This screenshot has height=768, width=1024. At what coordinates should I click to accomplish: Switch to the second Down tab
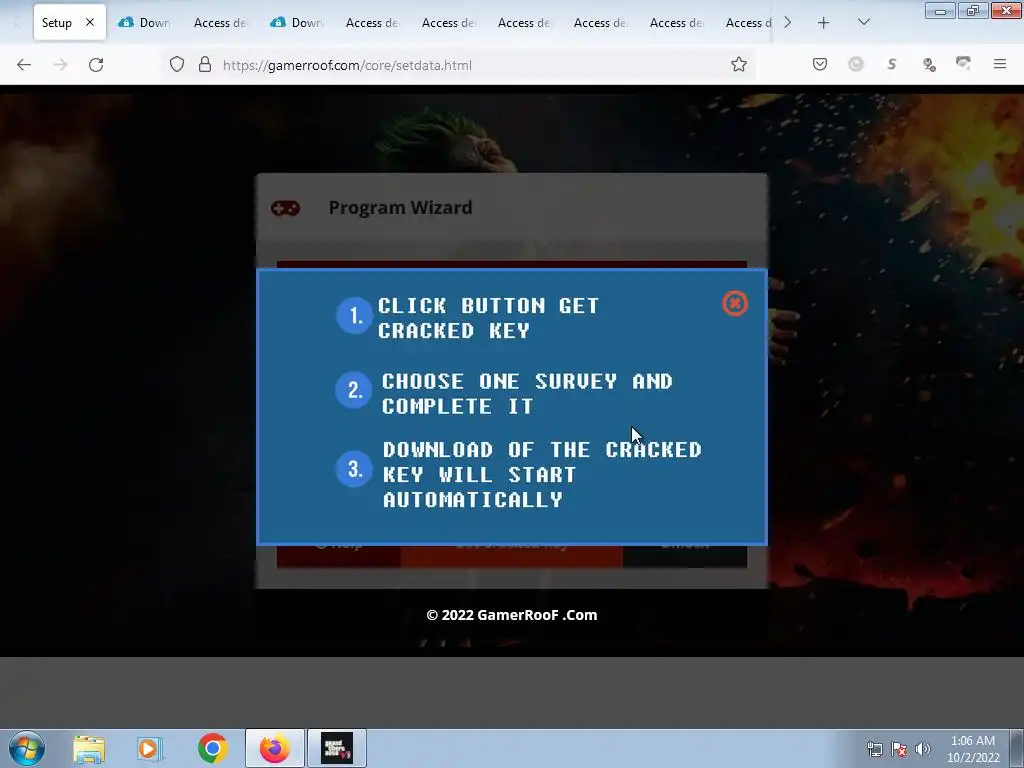[x=297, y=23]
